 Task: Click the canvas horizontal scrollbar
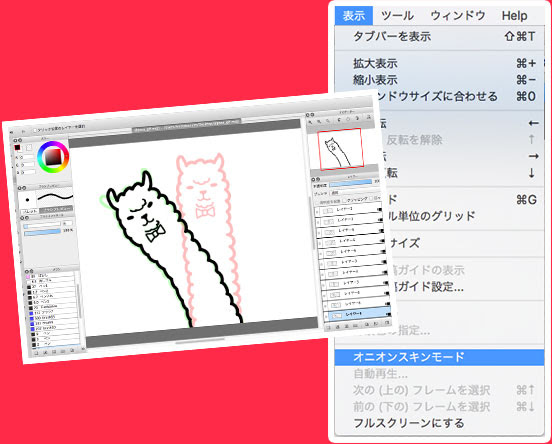click(200, 340)
